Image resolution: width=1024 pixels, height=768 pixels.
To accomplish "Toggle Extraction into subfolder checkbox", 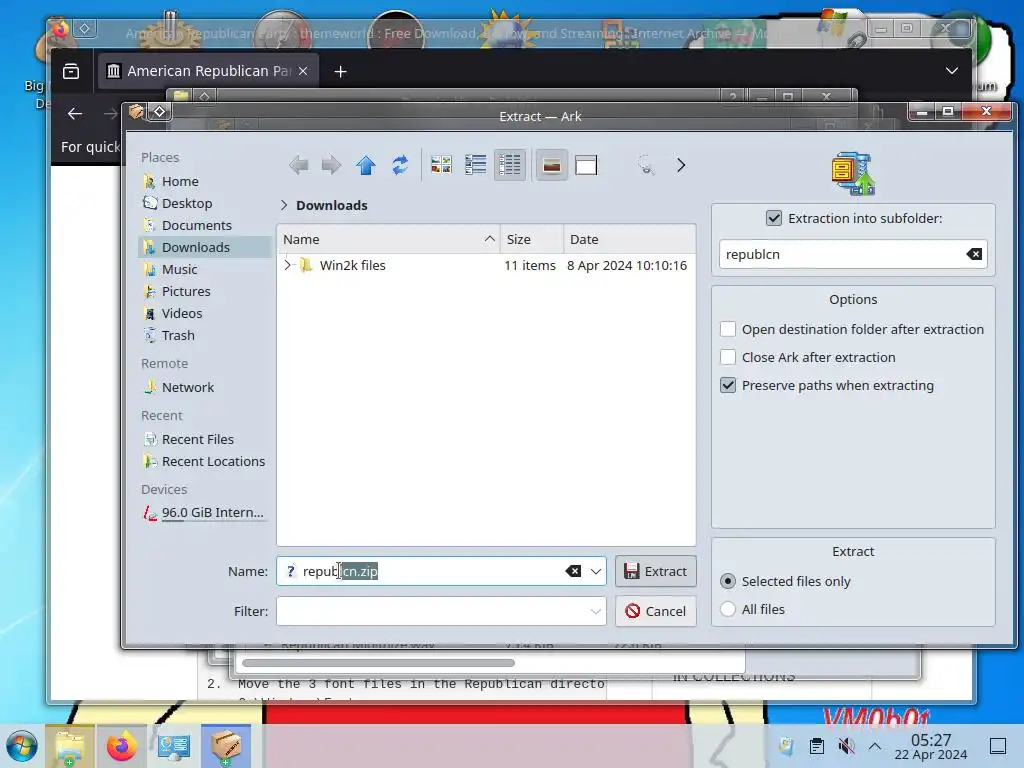I will (774, 218).
